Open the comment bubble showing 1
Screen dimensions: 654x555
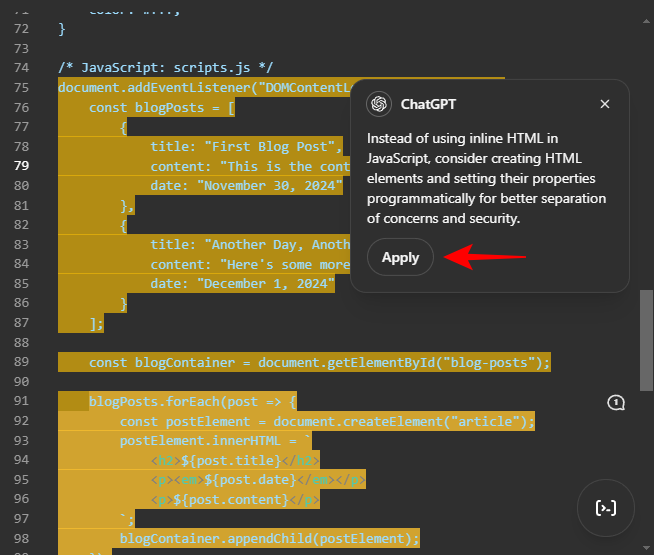point(616,402)
